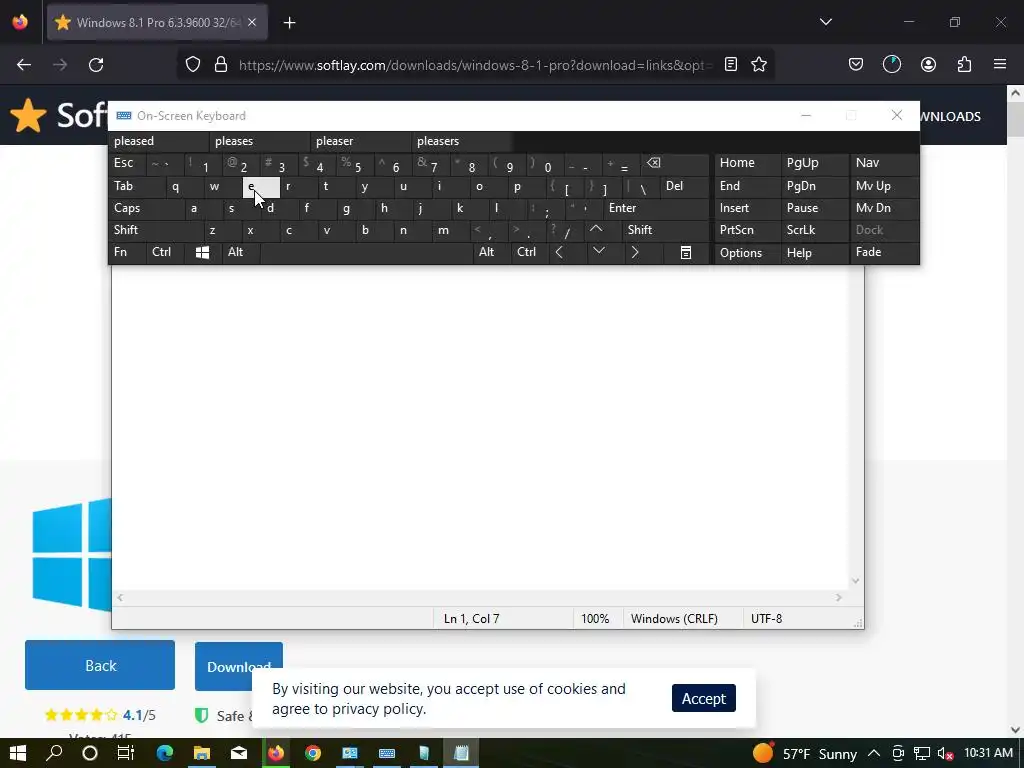This screenshot has width=1024, height=768.
Task: Open Firefox hamburger application menu
Action: 1000,65
